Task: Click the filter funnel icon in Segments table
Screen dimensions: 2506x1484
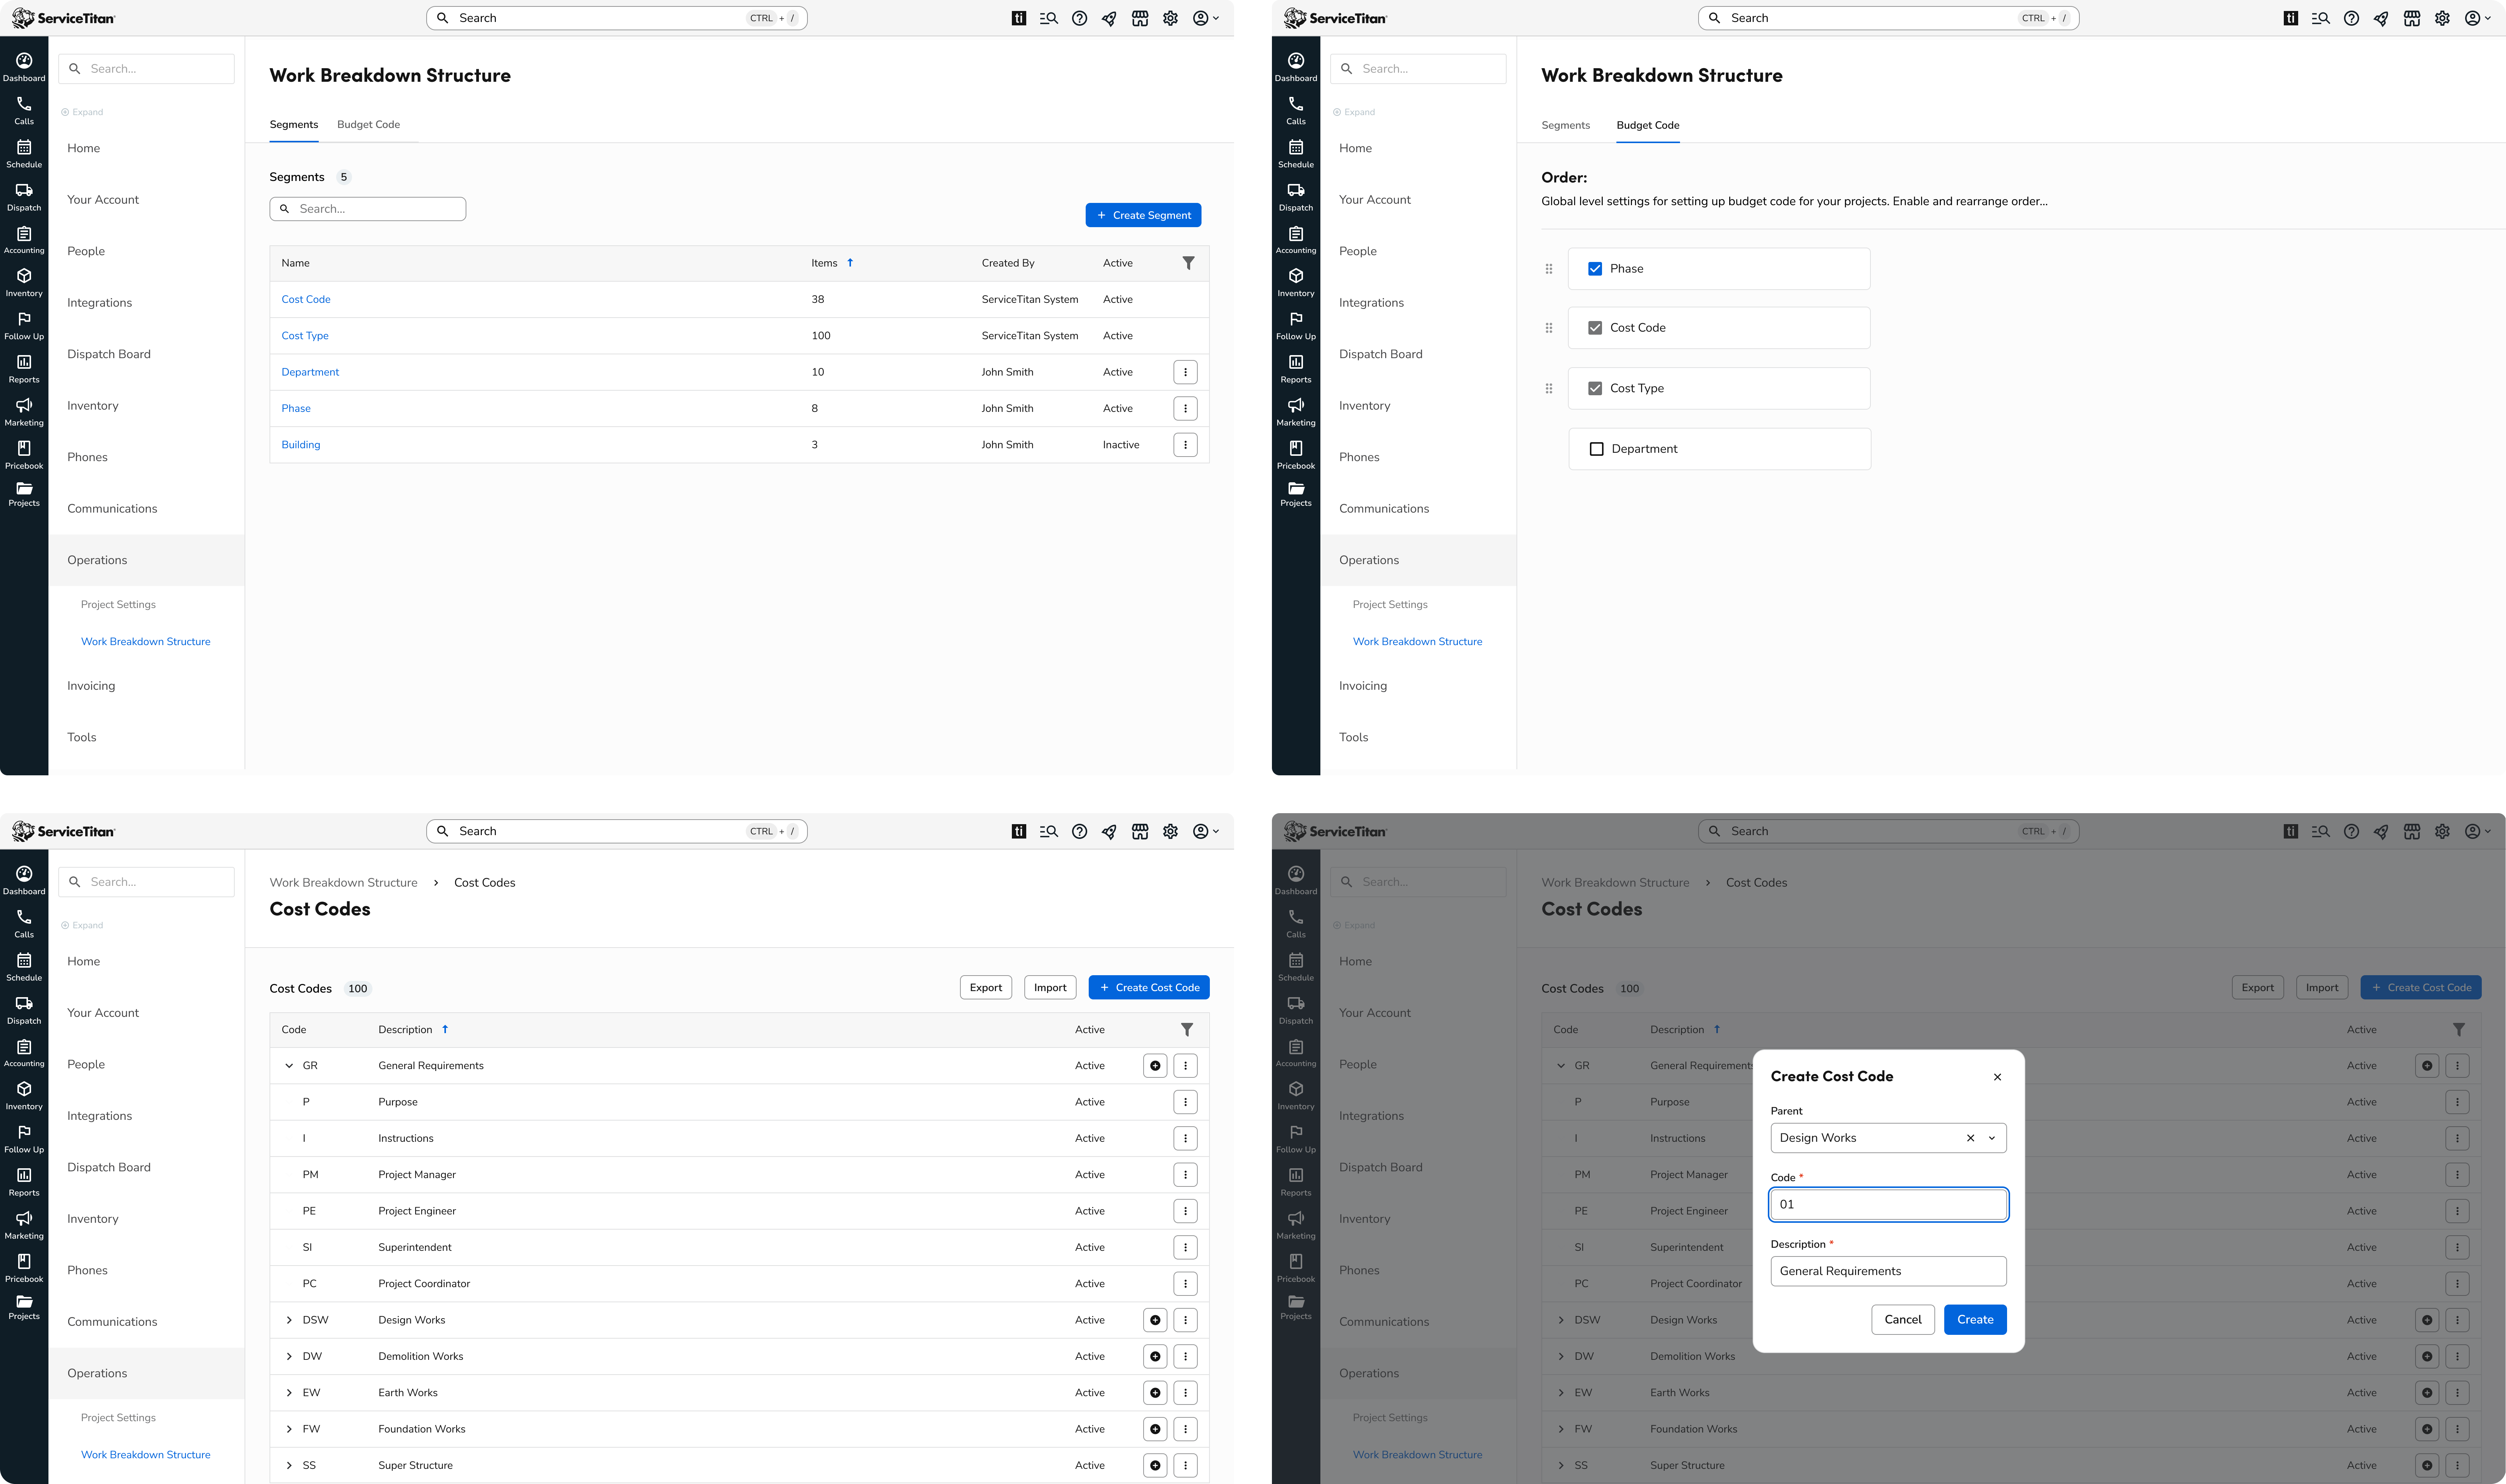Action: [x=1188, y=263]
